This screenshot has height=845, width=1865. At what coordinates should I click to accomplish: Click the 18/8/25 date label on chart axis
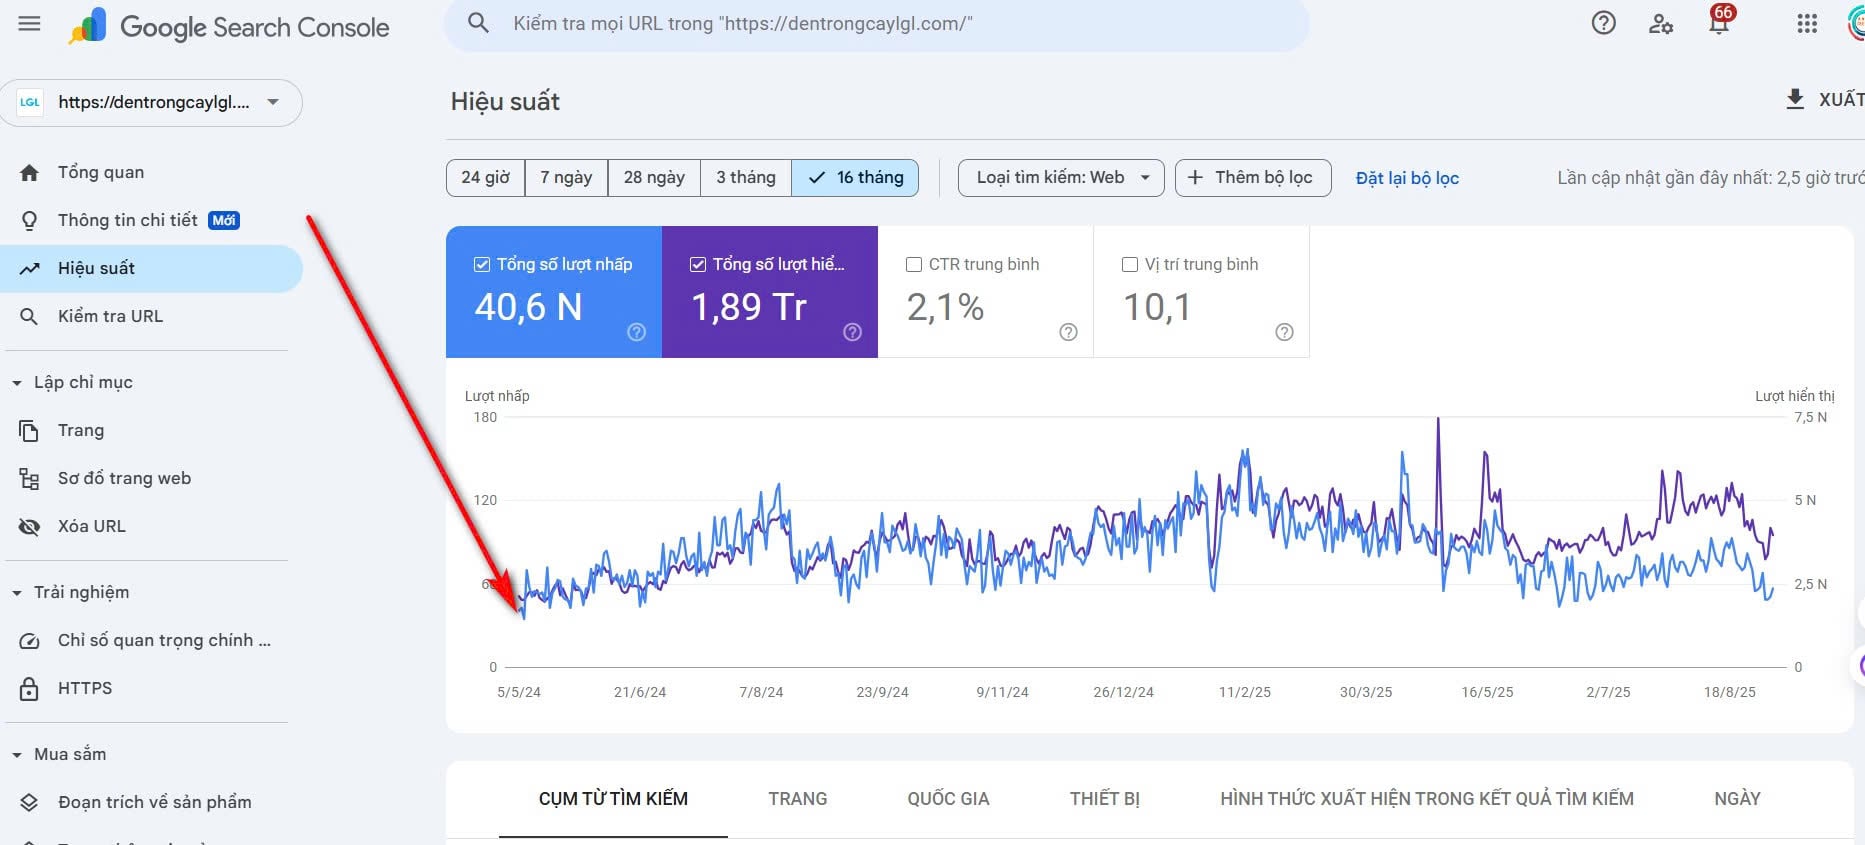[1730, 692]
